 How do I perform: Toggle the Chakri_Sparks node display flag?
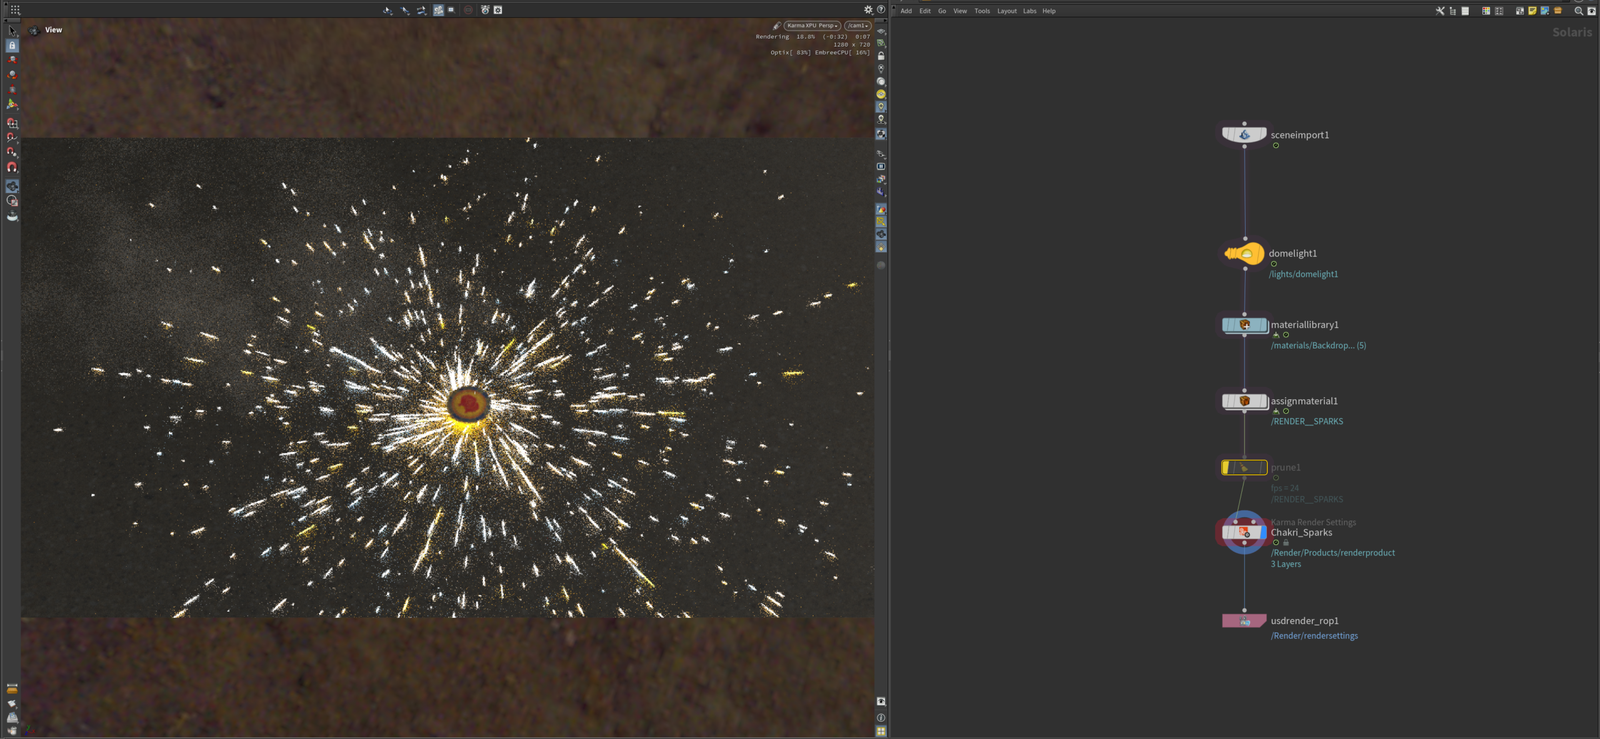pos(1261,532)
